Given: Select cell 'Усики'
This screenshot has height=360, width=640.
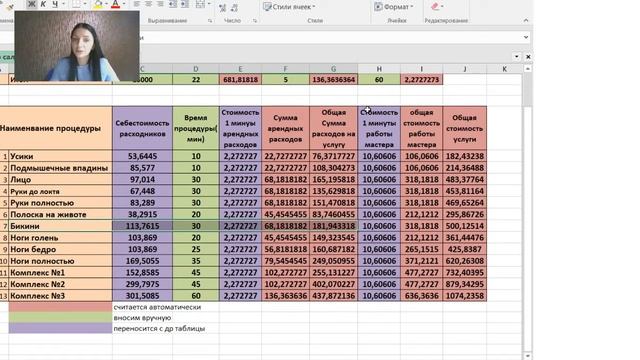Looking at the screenshot, I should [x=60, y=156].
